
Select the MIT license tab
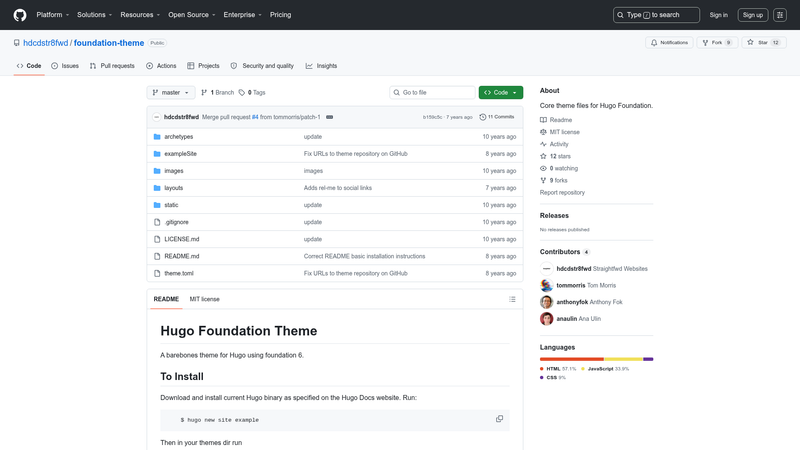click(x=205, y=299)
